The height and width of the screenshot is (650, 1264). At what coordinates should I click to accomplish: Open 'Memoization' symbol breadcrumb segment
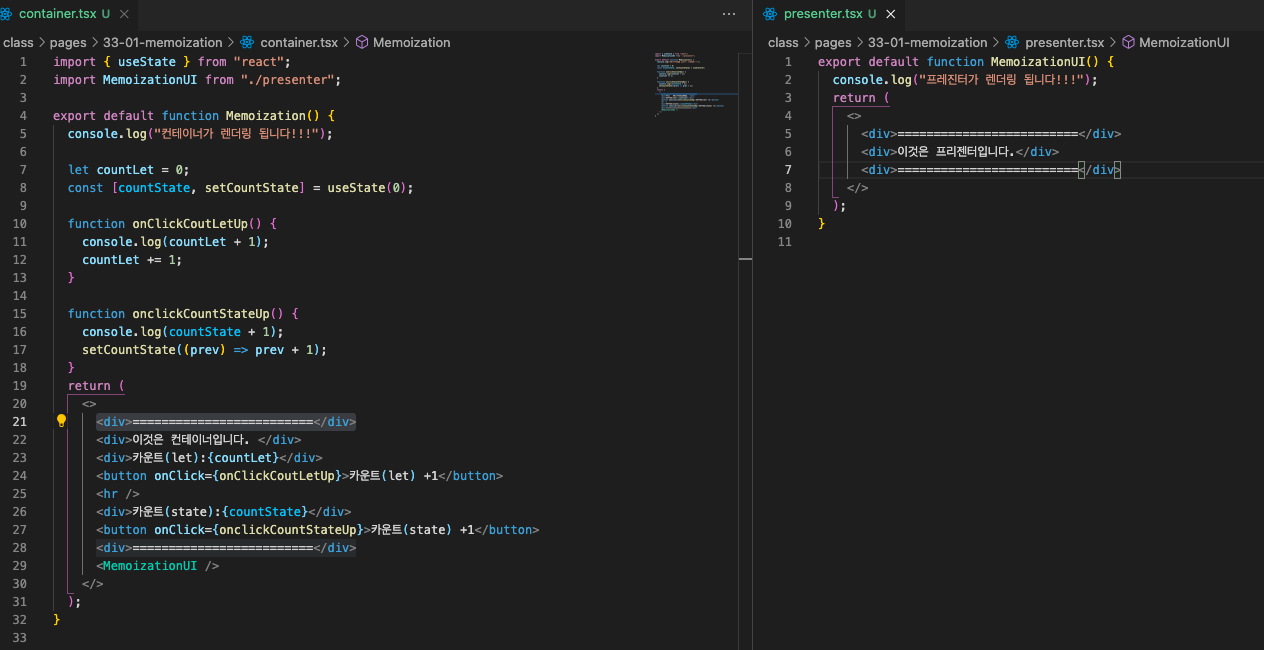[x=411, y=43]
